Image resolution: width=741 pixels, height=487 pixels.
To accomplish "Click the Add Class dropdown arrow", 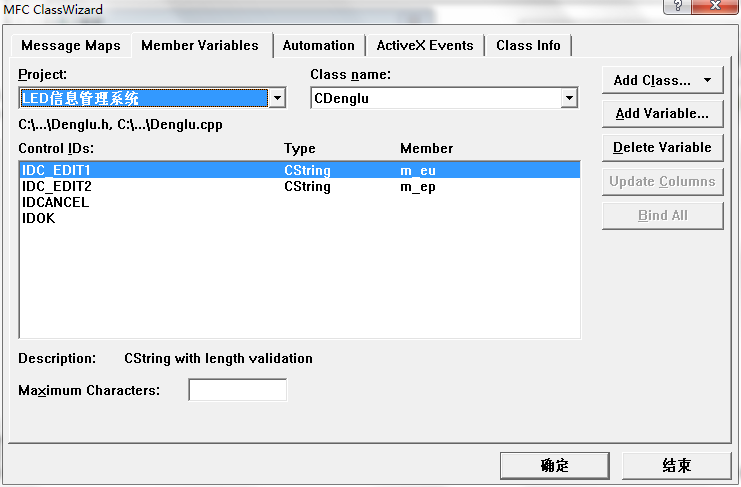I will click(x=708, y=80).
